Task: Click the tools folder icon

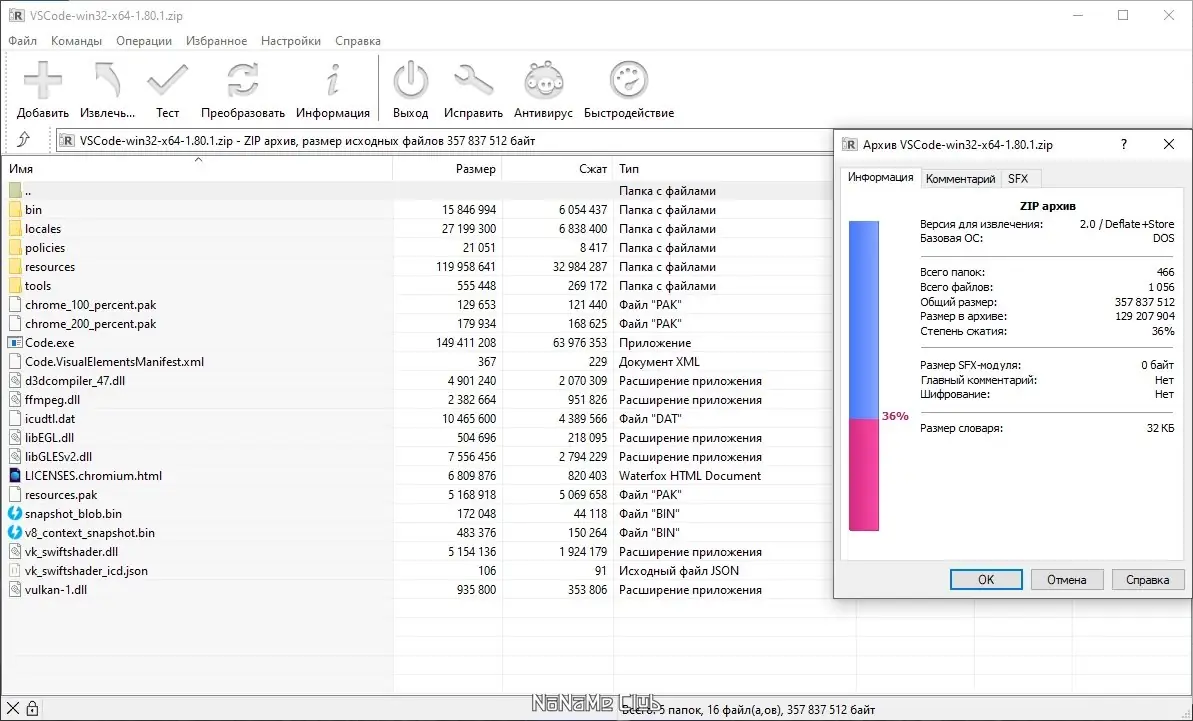Action: point(15,286)
